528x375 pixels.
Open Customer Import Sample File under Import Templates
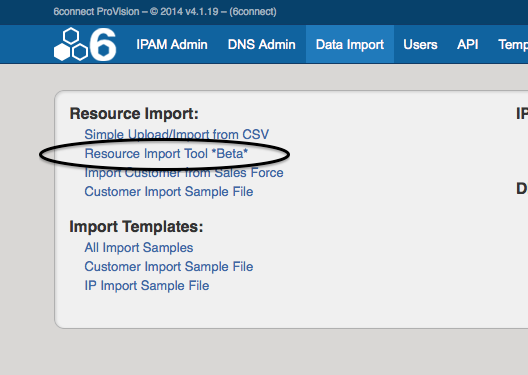[x=169, y=267]
